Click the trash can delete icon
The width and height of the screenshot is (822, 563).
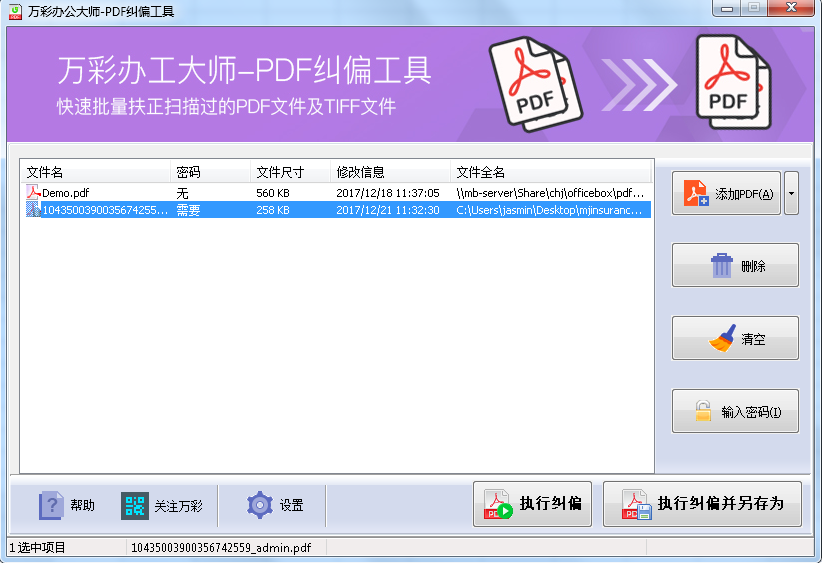click(x=721, y=266)
